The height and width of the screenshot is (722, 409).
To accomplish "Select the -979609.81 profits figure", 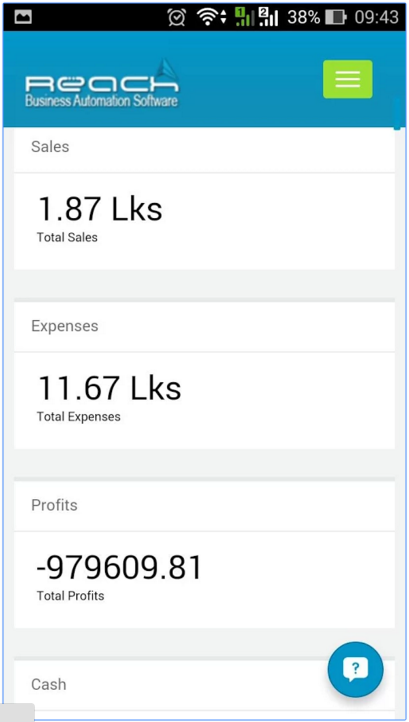I will click(119, 567).
